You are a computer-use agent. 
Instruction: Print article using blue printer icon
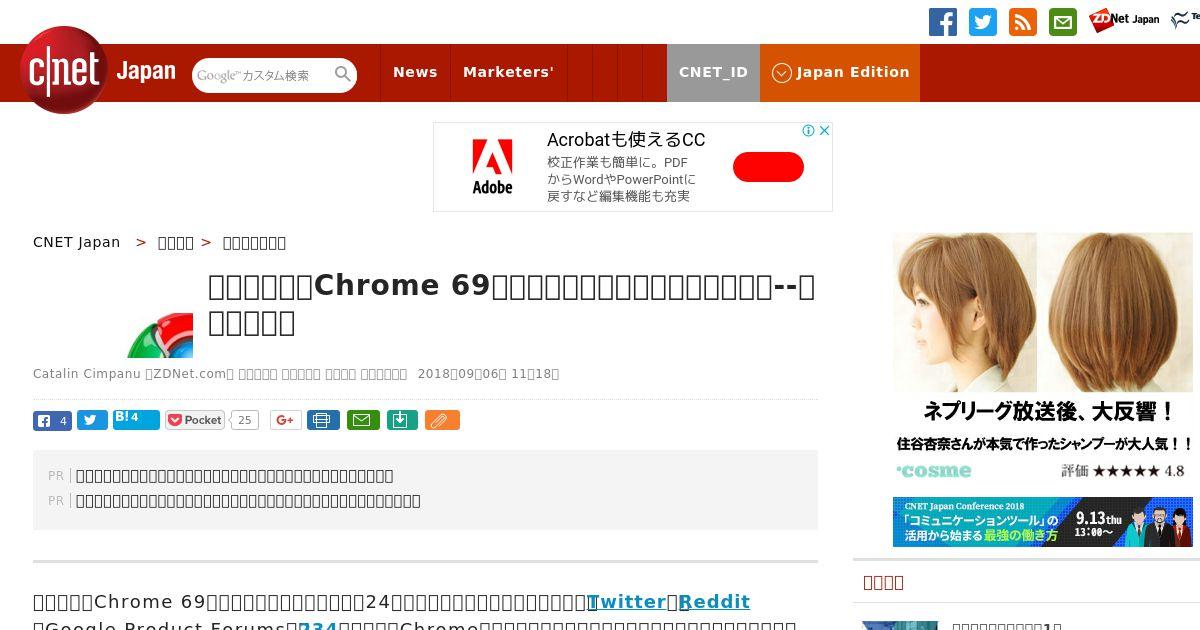coord(323,421)
